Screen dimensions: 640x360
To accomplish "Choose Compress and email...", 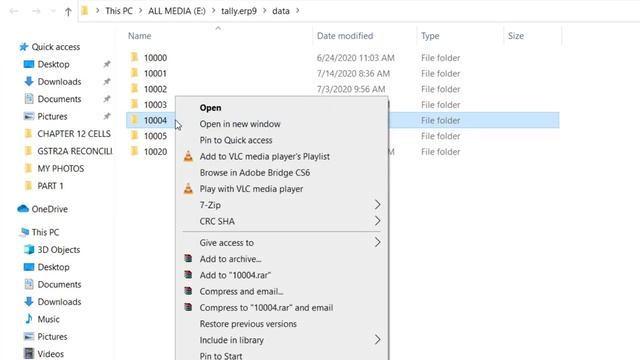I will 282,291.
